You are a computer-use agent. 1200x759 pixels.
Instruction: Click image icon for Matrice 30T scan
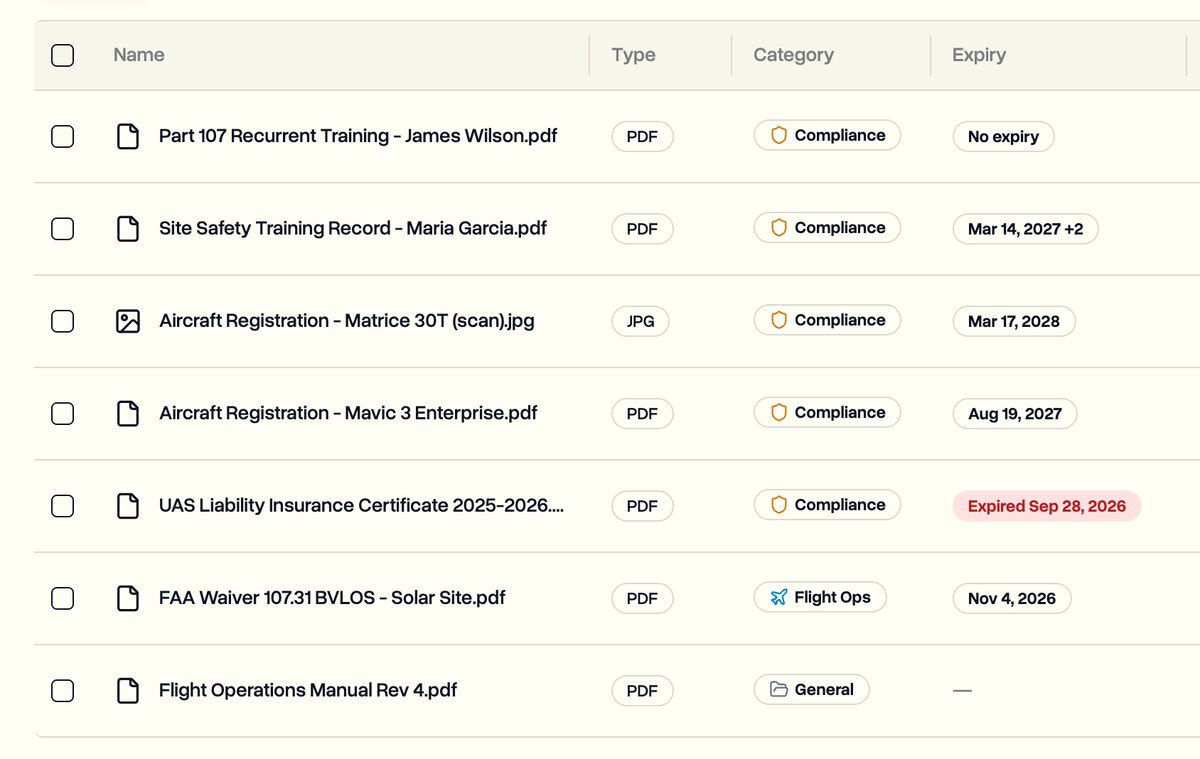[128, 321]
